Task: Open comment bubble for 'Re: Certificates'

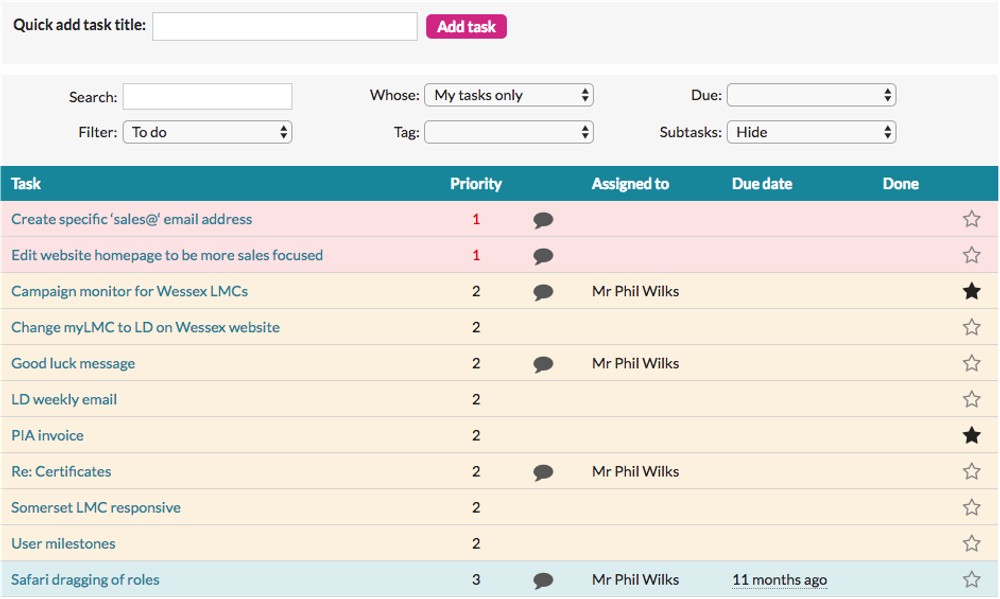Action: tap(543, 472)
